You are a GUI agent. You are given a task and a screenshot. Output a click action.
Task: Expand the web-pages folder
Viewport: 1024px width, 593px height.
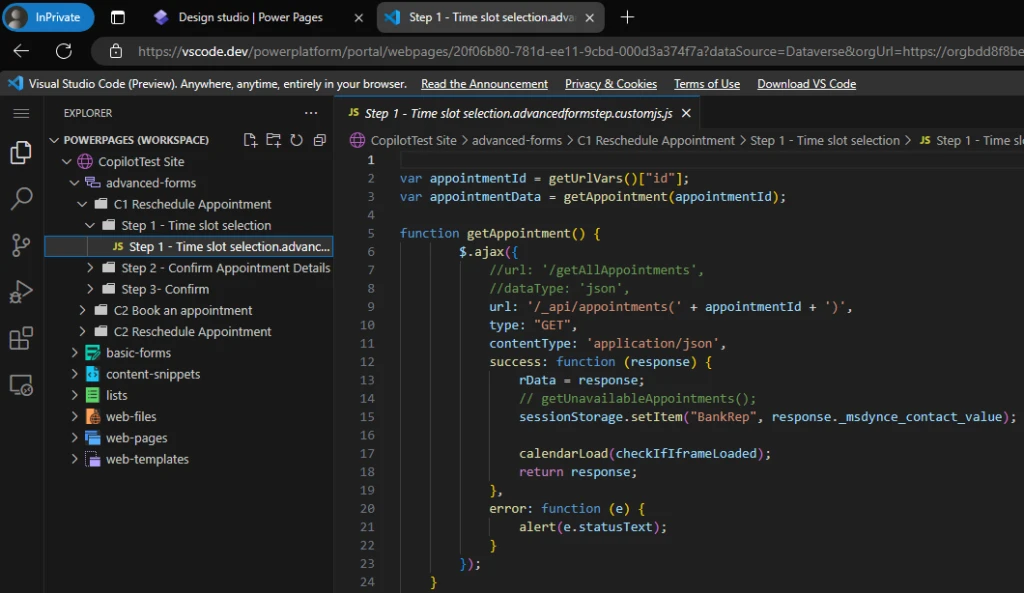click(x=73, y=437)
